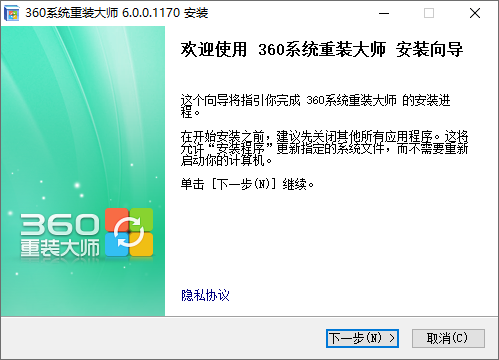Click the text 单击 [下一步(N)] 继续。
Image resolution: width=499 pixels, height=360 pixels.
pos(247,184)
